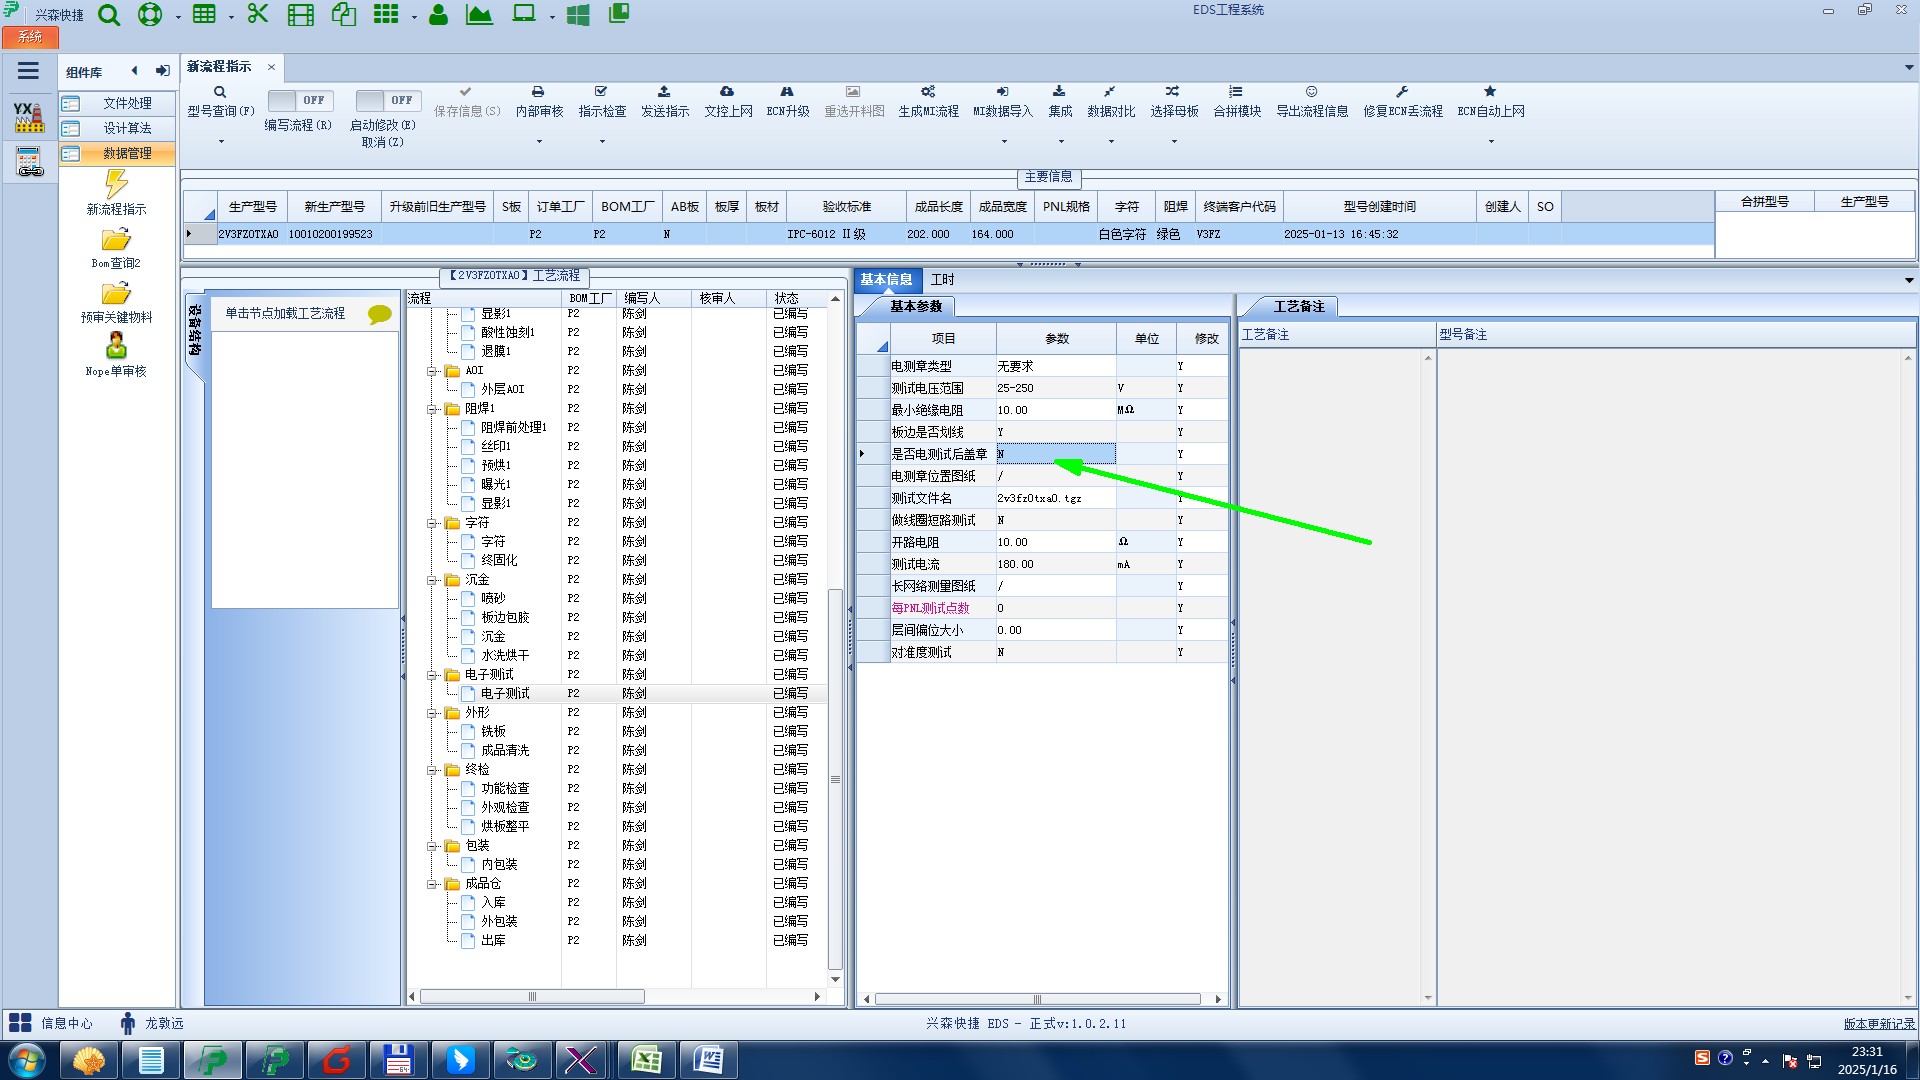Open the 版本更新记录 link

point(1879,1023)
